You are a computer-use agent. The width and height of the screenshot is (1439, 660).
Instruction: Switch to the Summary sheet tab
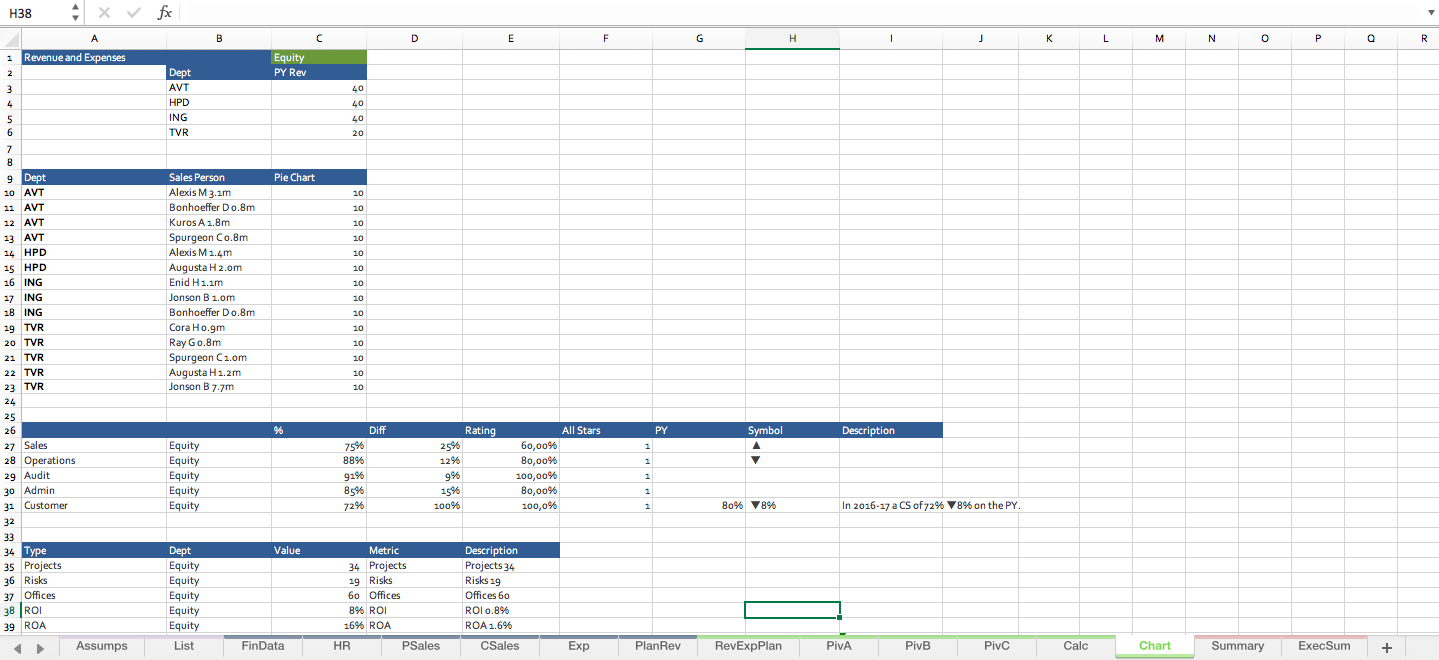[1237, 647]
